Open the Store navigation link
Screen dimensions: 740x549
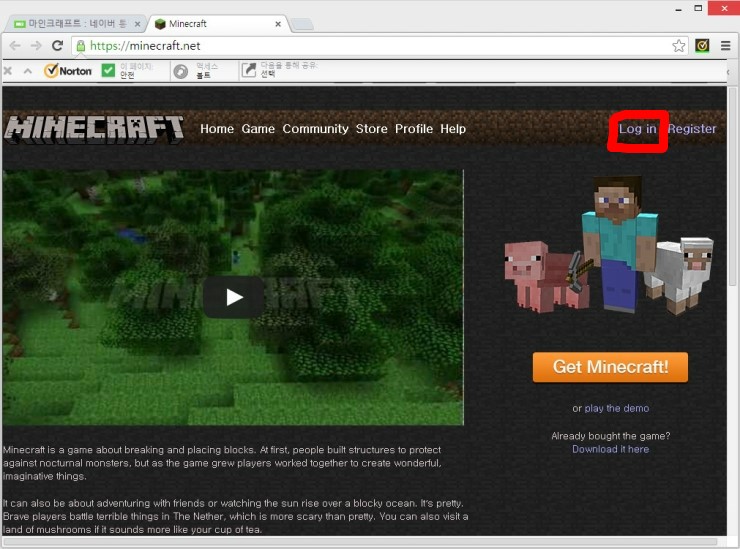371,129
